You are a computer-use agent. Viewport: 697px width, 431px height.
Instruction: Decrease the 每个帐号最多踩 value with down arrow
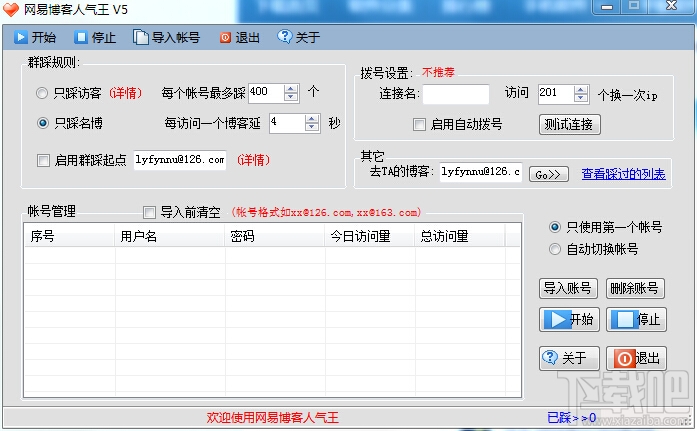291,97
